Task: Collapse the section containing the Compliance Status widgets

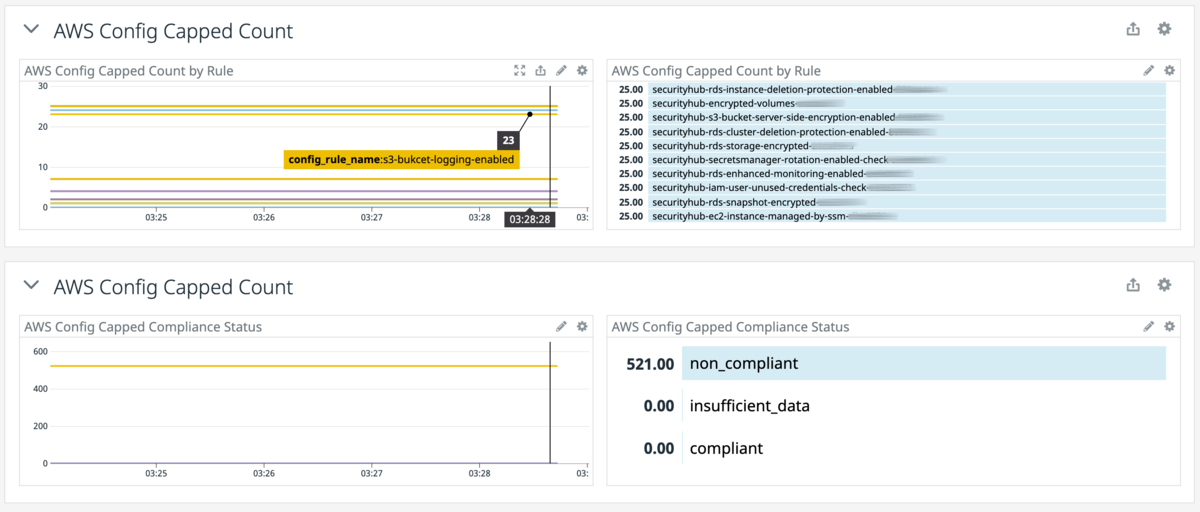Action: [31, 286]
